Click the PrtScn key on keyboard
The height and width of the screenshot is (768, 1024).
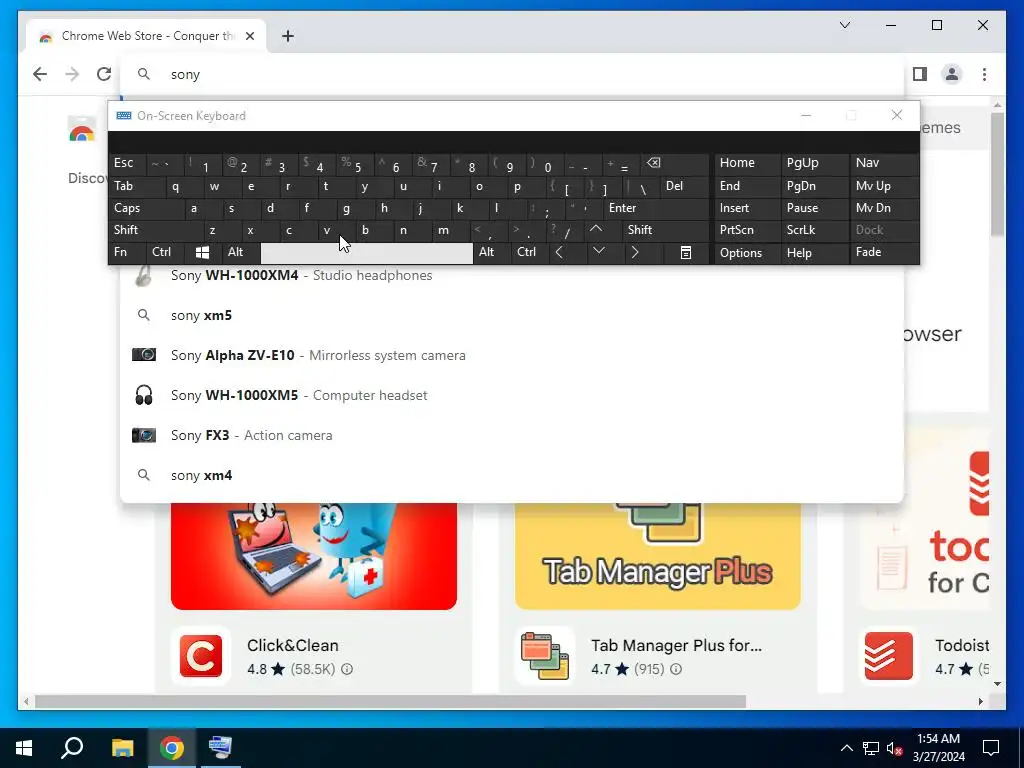coord(747,230)
